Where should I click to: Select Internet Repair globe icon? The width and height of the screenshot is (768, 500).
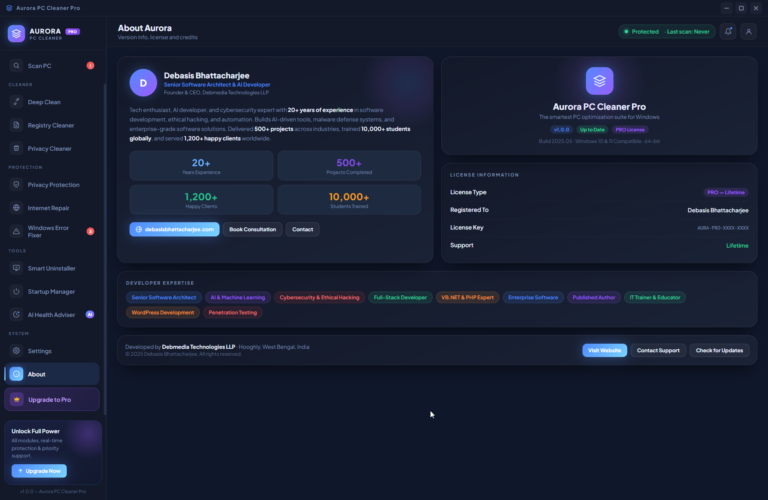[16, 208]
